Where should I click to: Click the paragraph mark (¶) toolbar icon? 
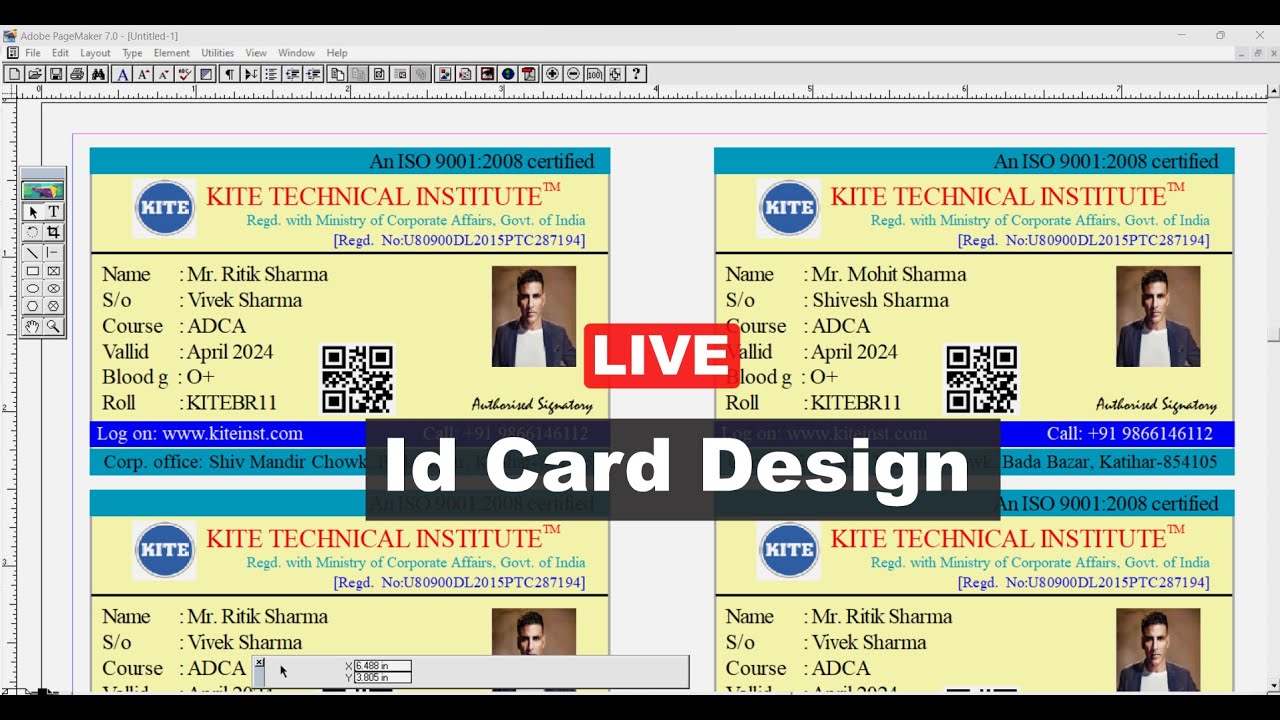230,74
